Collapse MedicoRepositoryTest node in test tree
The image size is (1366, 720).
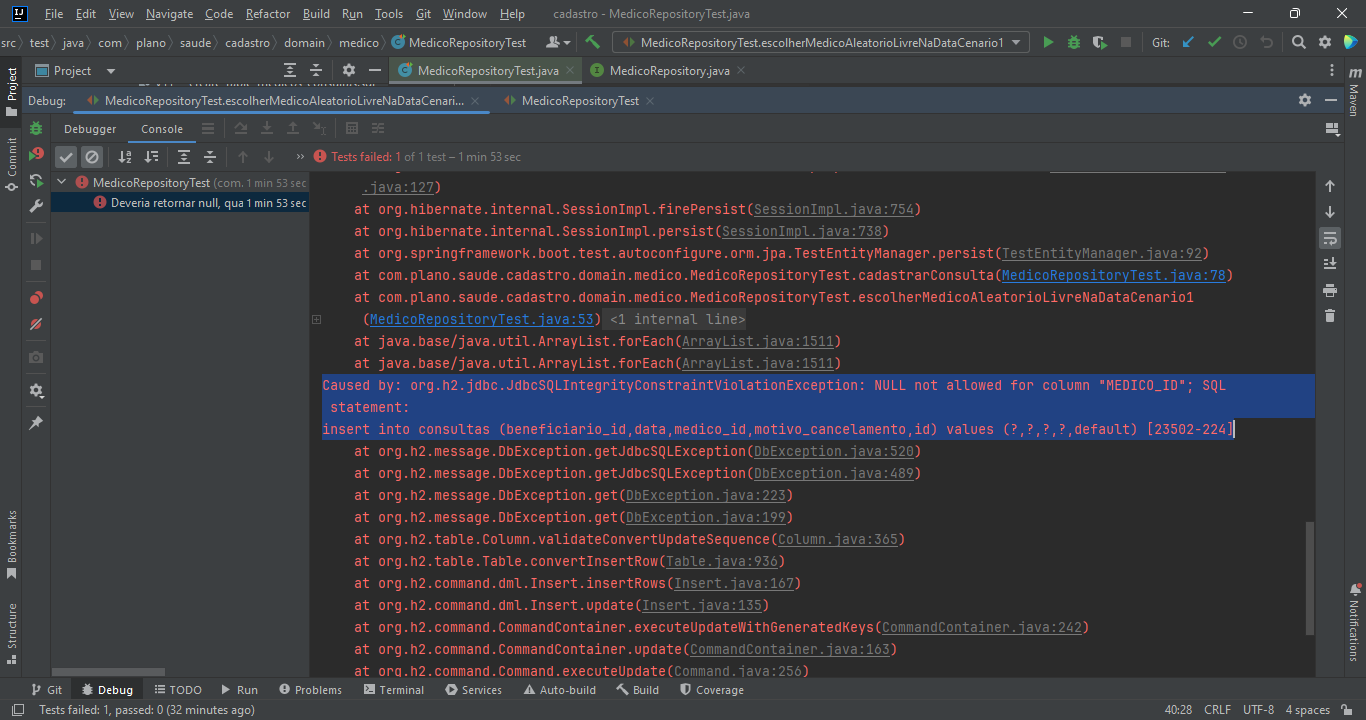coord(62,183)
